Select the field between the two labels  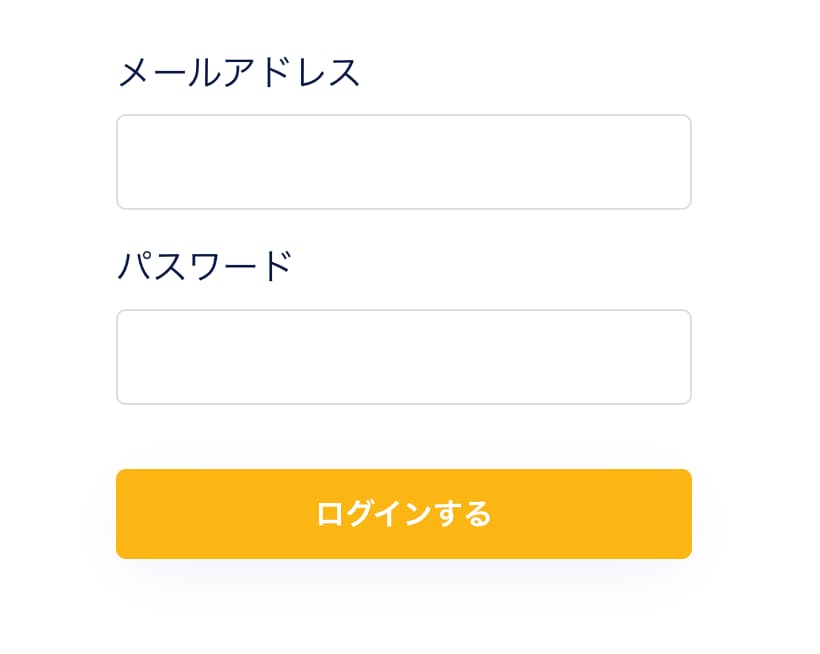coord(404,162)
